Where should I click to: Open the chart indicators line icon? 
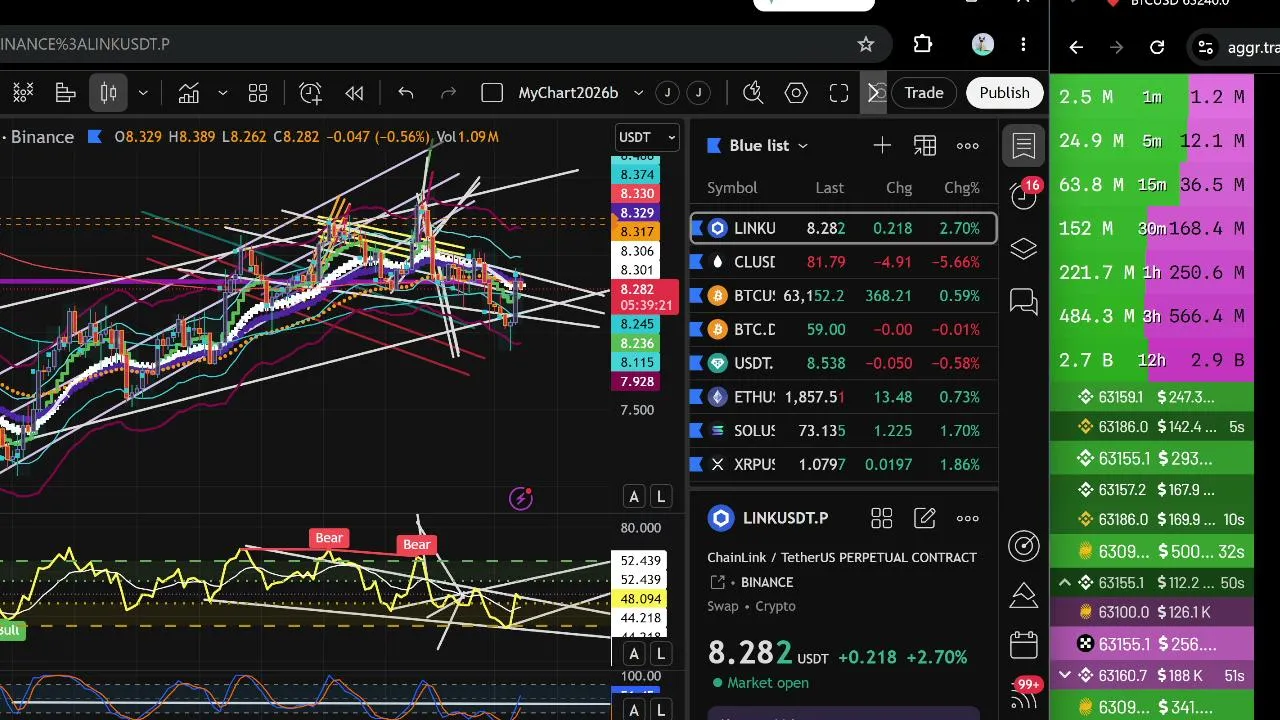click(189, 93)
